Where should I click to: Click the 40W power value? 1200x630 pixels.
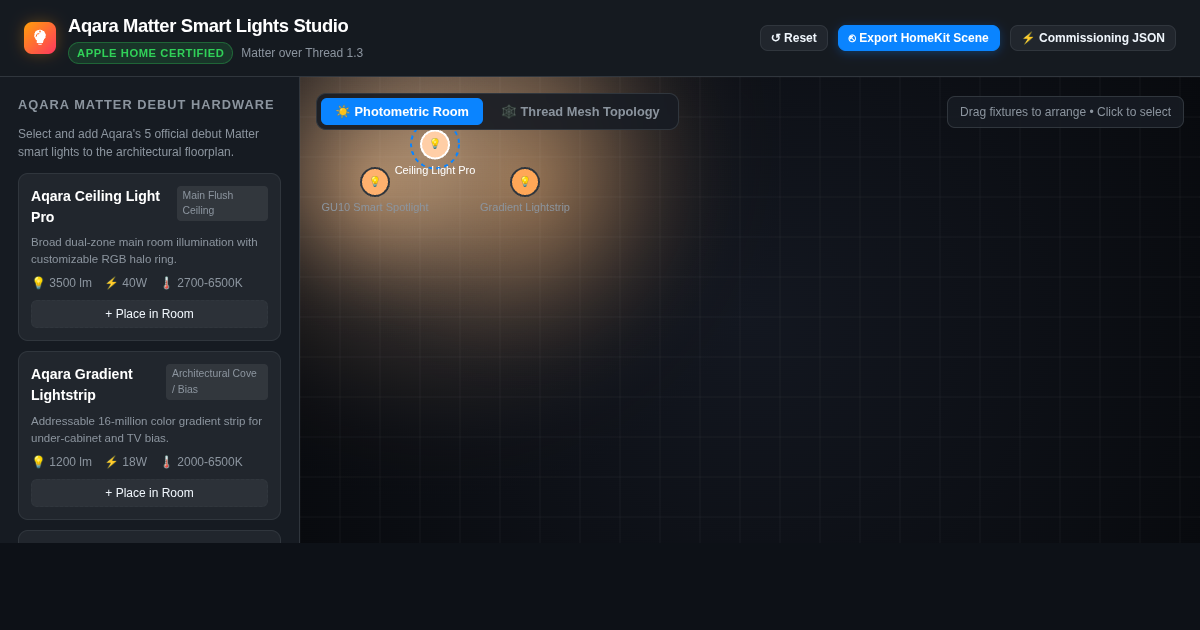pyautogui.click(x=126, y=283)
